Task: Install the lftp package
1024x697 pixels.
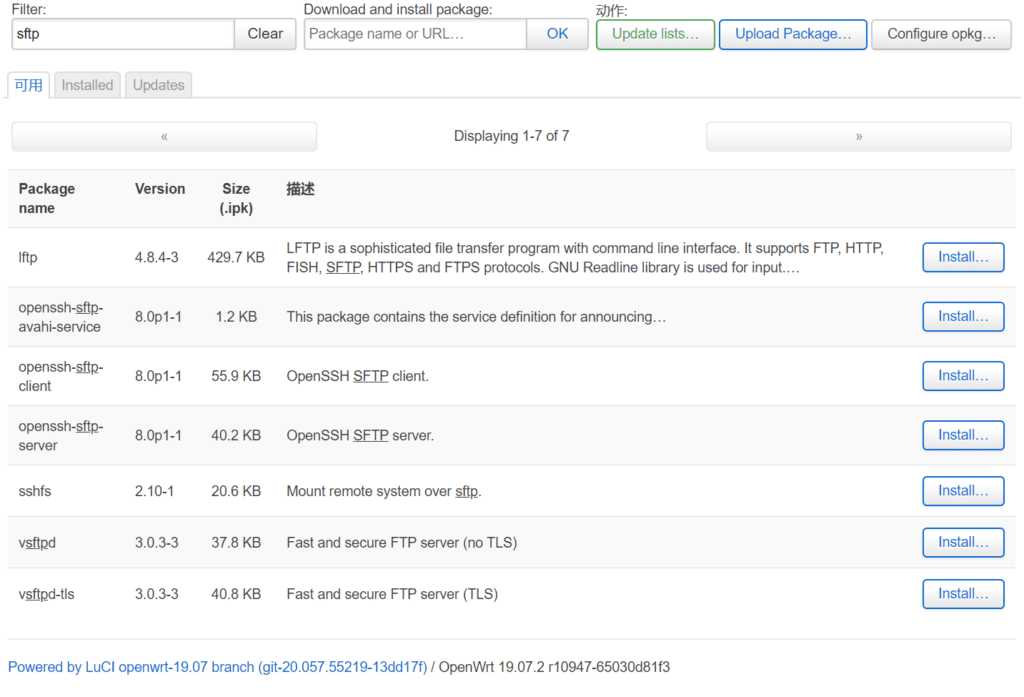Action: pos(962,257)
